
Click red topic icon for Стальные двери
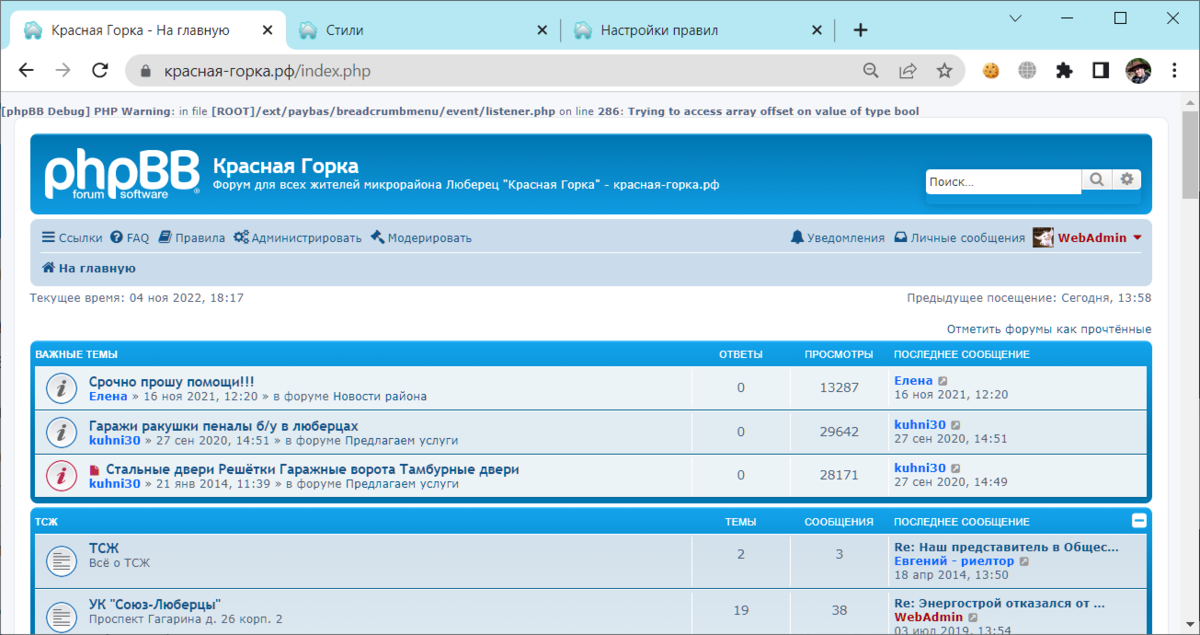pos(62,476)
